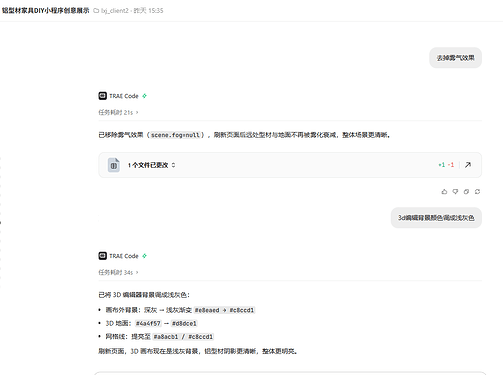The height and width of the screenshot is (375, 503).
Task: Click the folder icon beside bj_client2
Action: click(x=96, y=11)
